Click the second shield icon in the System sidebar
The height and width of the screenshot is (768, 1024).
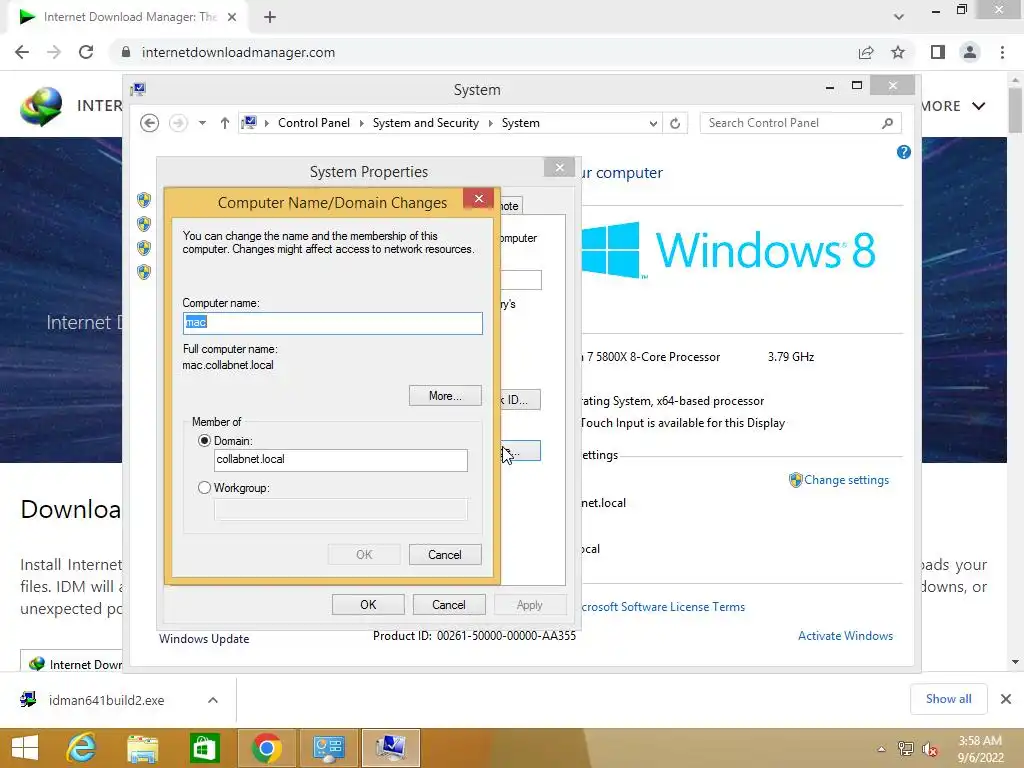click(144, 224)
